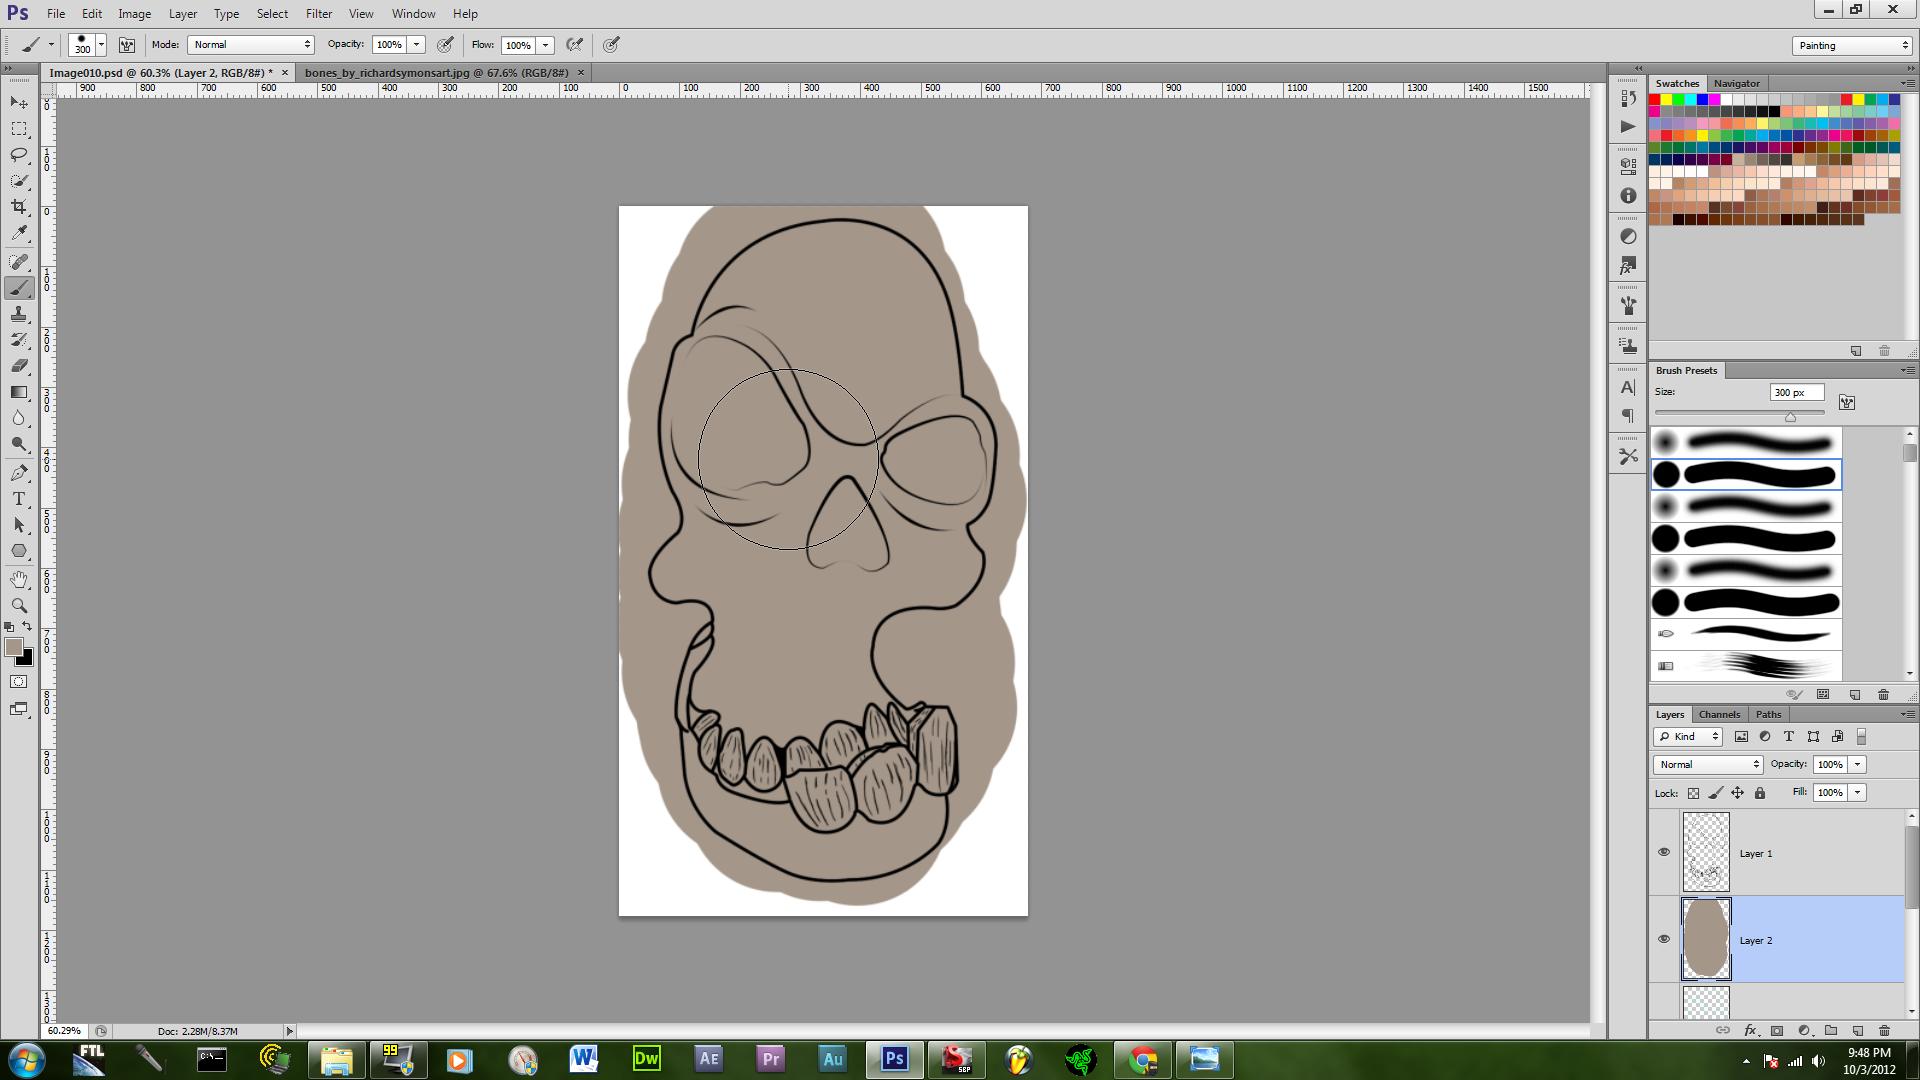Click the delete layer trash icon
Image resolution: width=1920 pixels, height=1080 pixels.
pyautogui.click(x=1884, y=1030)
